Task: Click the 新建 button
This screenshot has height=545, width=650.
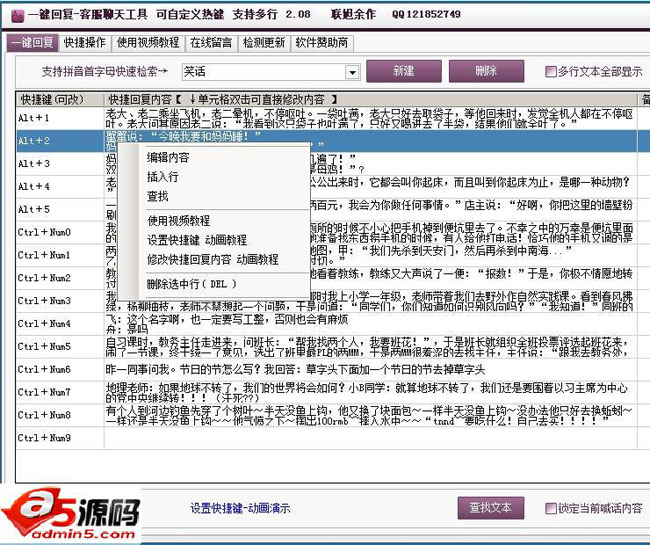Action: pos(403,71)
